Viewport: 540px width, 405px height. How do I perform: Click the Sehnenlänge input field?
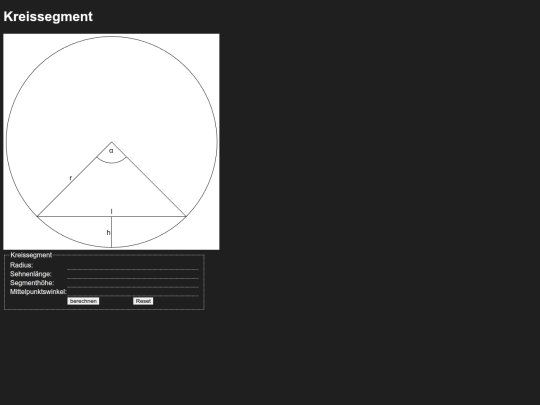click(x=133, y=274)
